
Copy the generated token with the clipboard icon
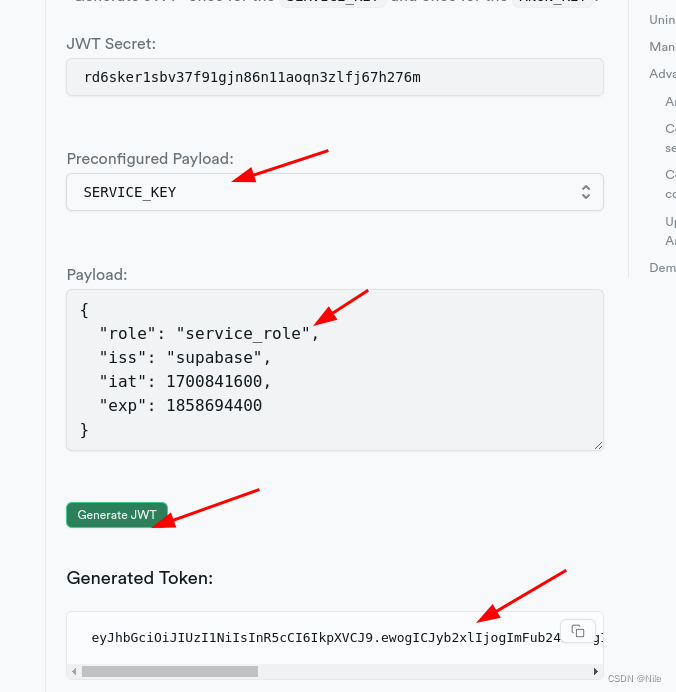(578, 631)
